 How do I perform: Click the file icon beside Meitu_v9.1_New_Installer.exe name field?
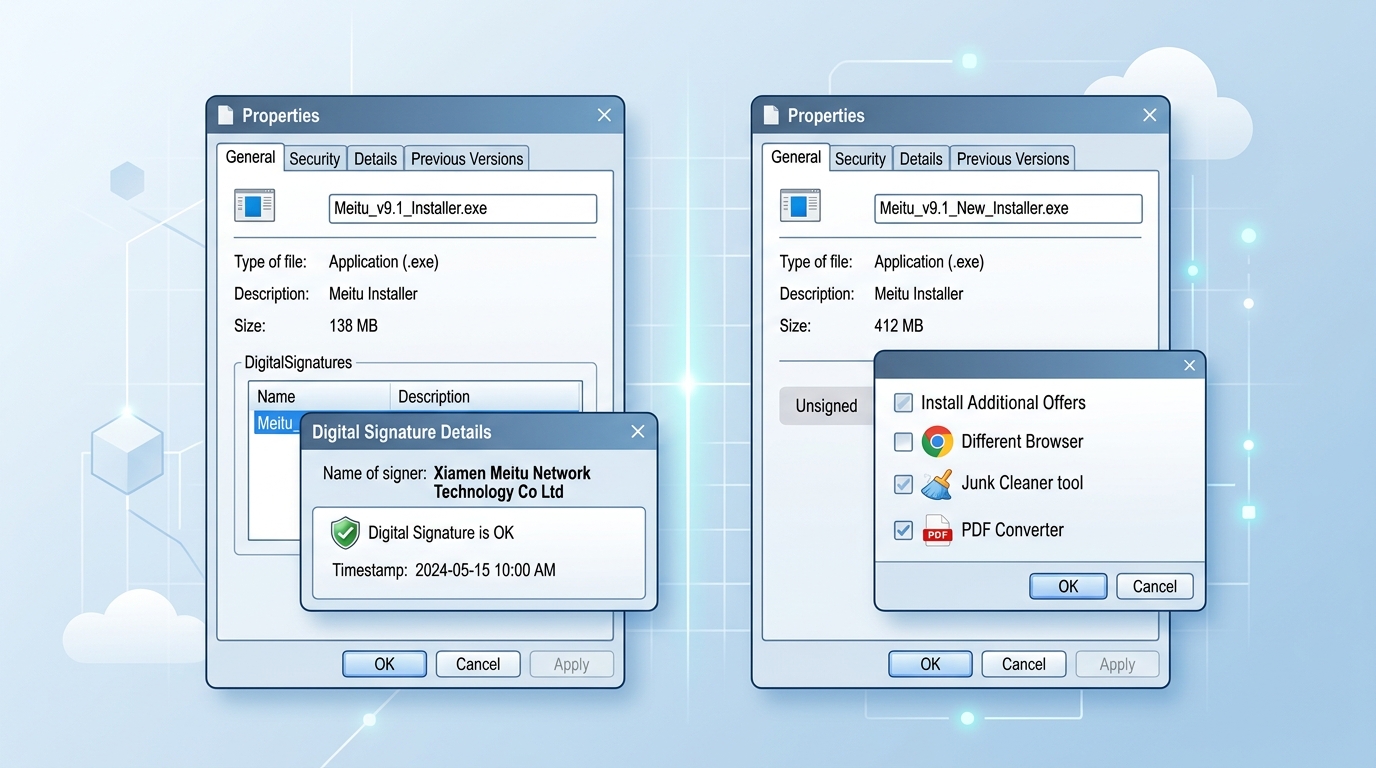coord(800,206)
